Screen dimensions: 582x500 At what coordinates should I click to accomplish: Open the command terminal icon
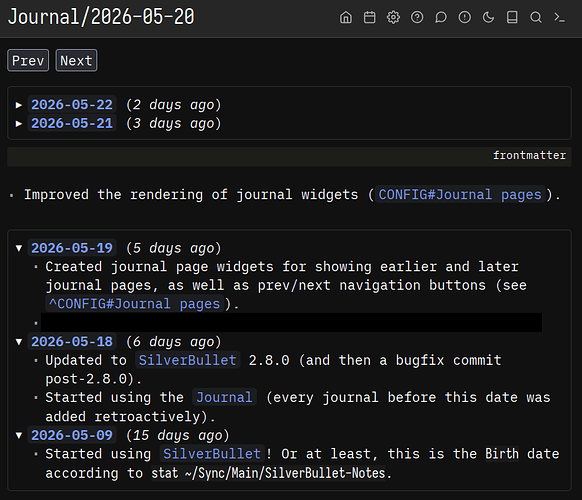click(x=559, y=17)
